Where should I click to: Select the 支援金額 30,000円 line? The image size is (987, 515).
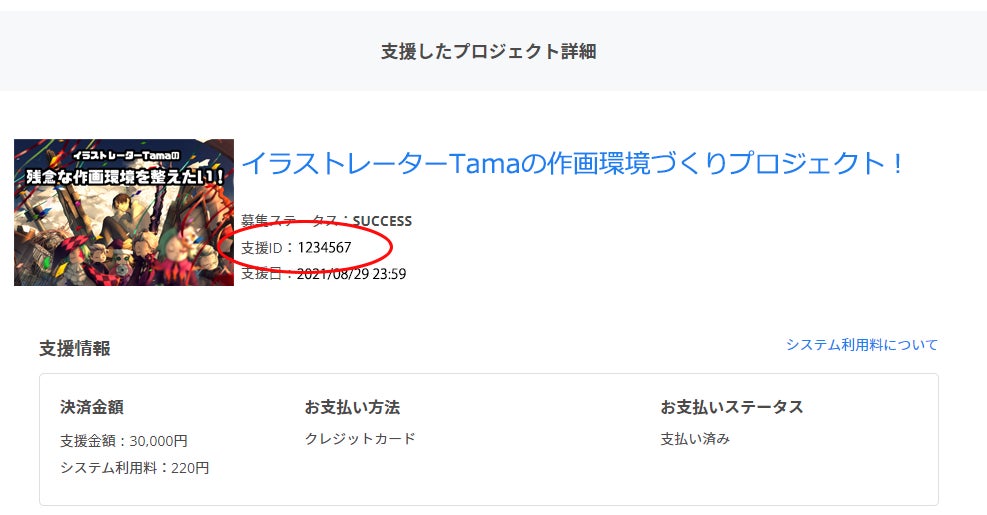(x=124, y=440)
